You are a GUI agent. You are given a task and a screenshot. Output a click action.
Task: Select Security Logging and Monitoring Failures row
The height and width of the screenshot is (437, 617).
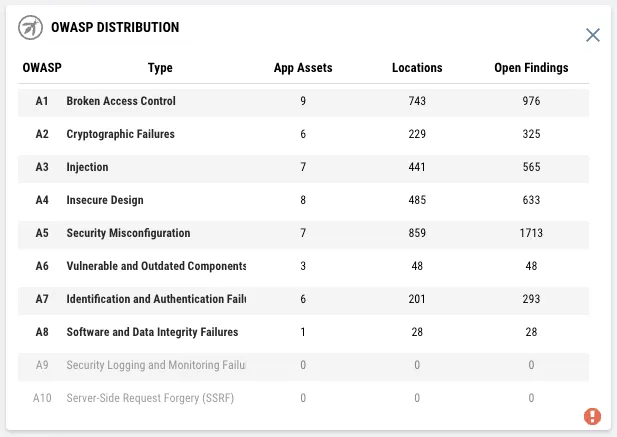303,367
